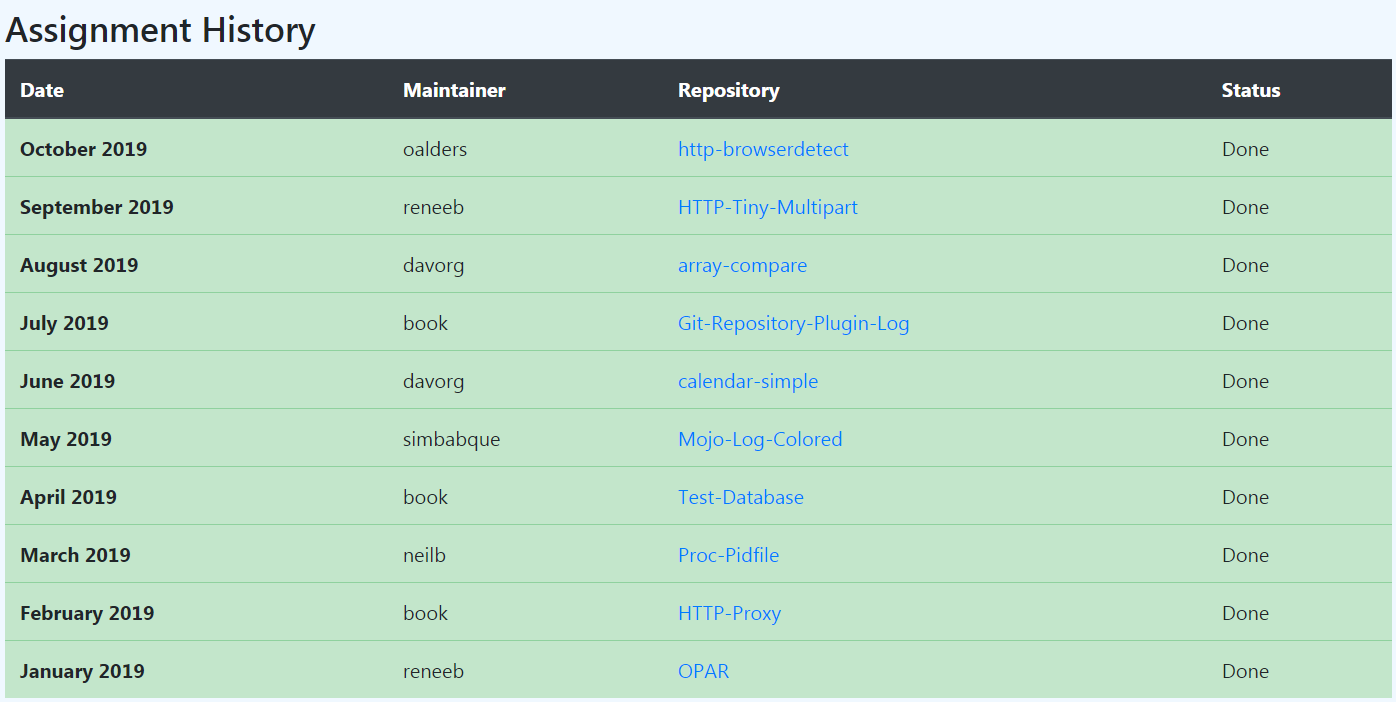Click Done status in September 2019 row
The width and height of the screenshot is (1396, 702).
pos(1245,207)
